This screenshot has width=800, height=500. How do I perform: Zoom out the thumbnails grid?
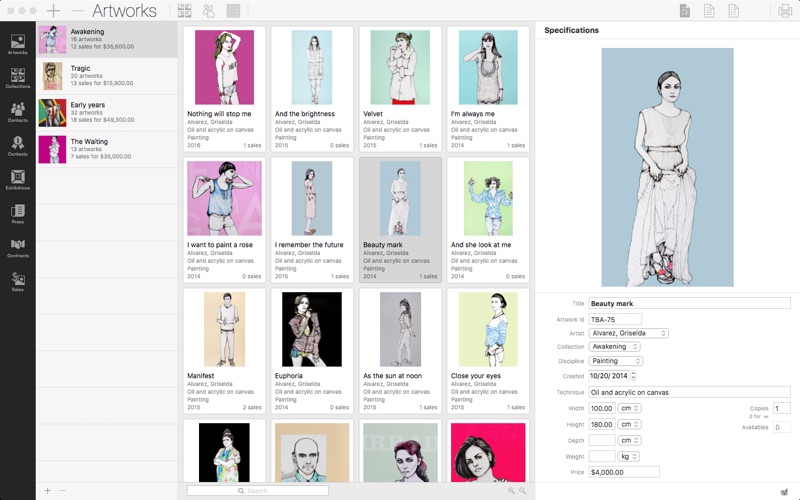(x=522, y=491)
